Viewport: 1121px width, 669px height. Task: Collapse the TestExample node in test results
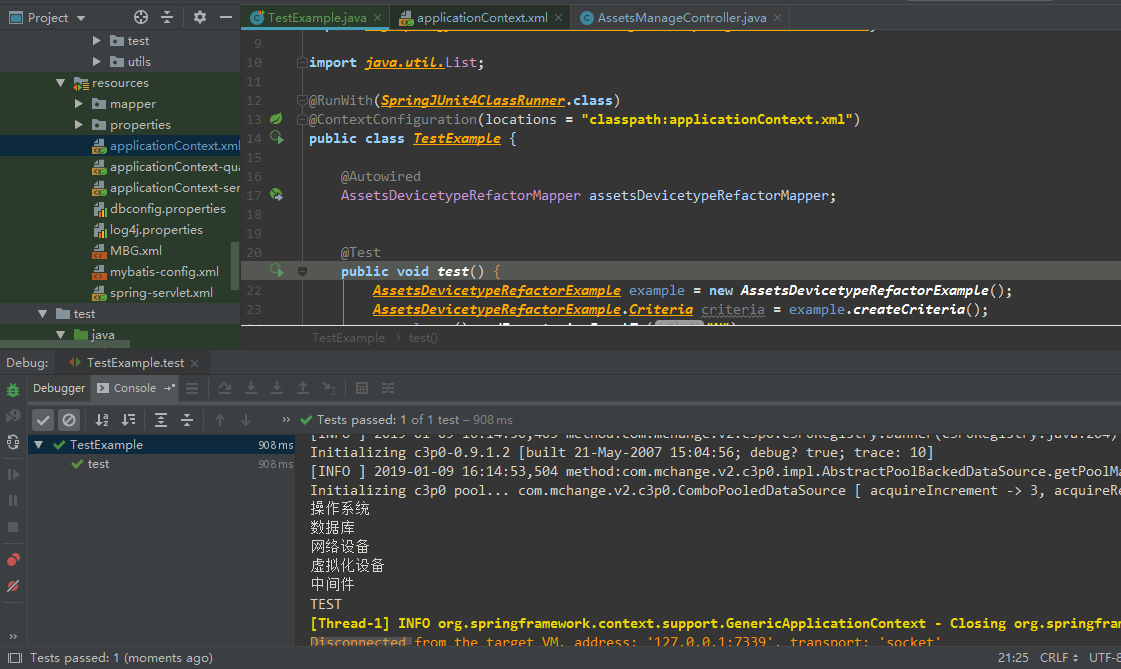39,445
